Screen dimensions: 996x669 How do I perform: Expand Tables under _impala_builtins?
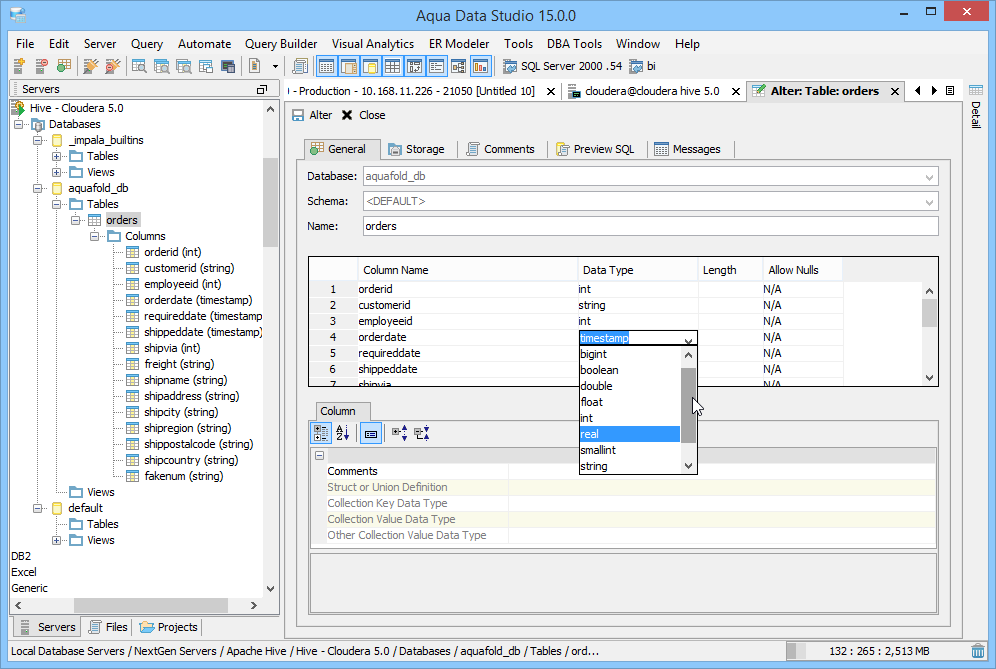(57, 156)
